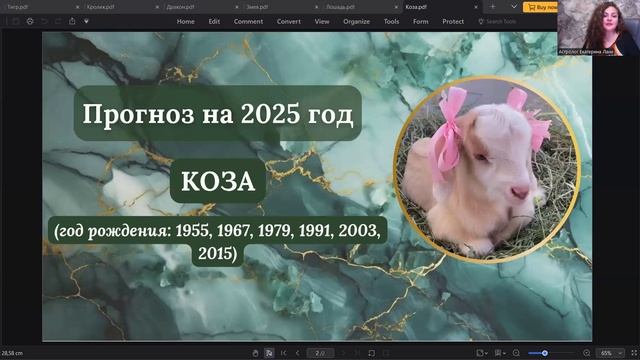Click the zoom slider handle
The image size is (640, 360).
pyautogui.click(x=544, y=353)
